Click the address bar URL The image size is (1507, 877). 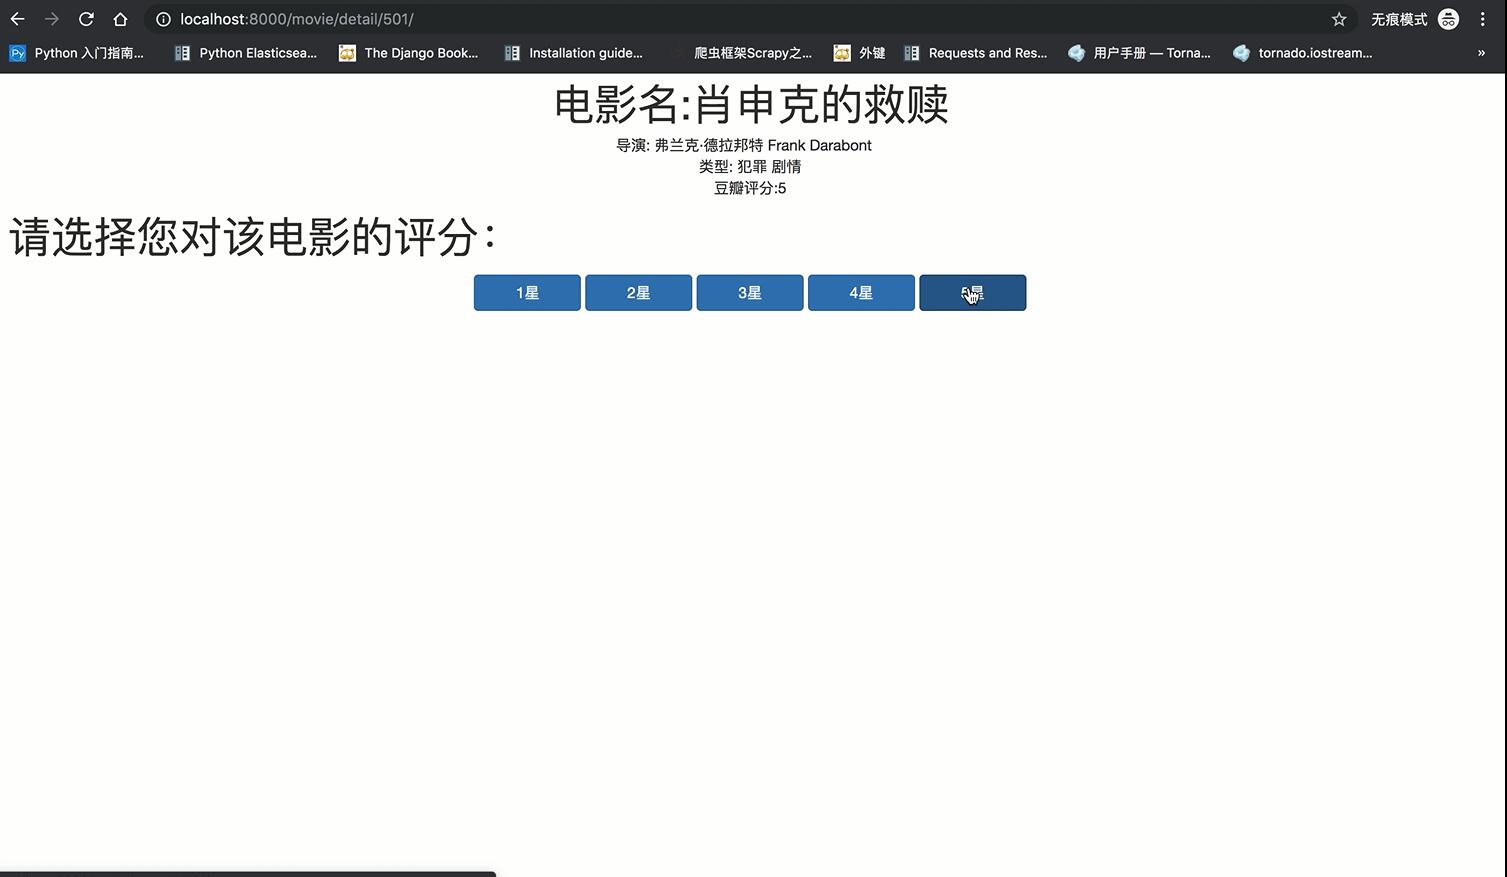(x=297, y=19)
